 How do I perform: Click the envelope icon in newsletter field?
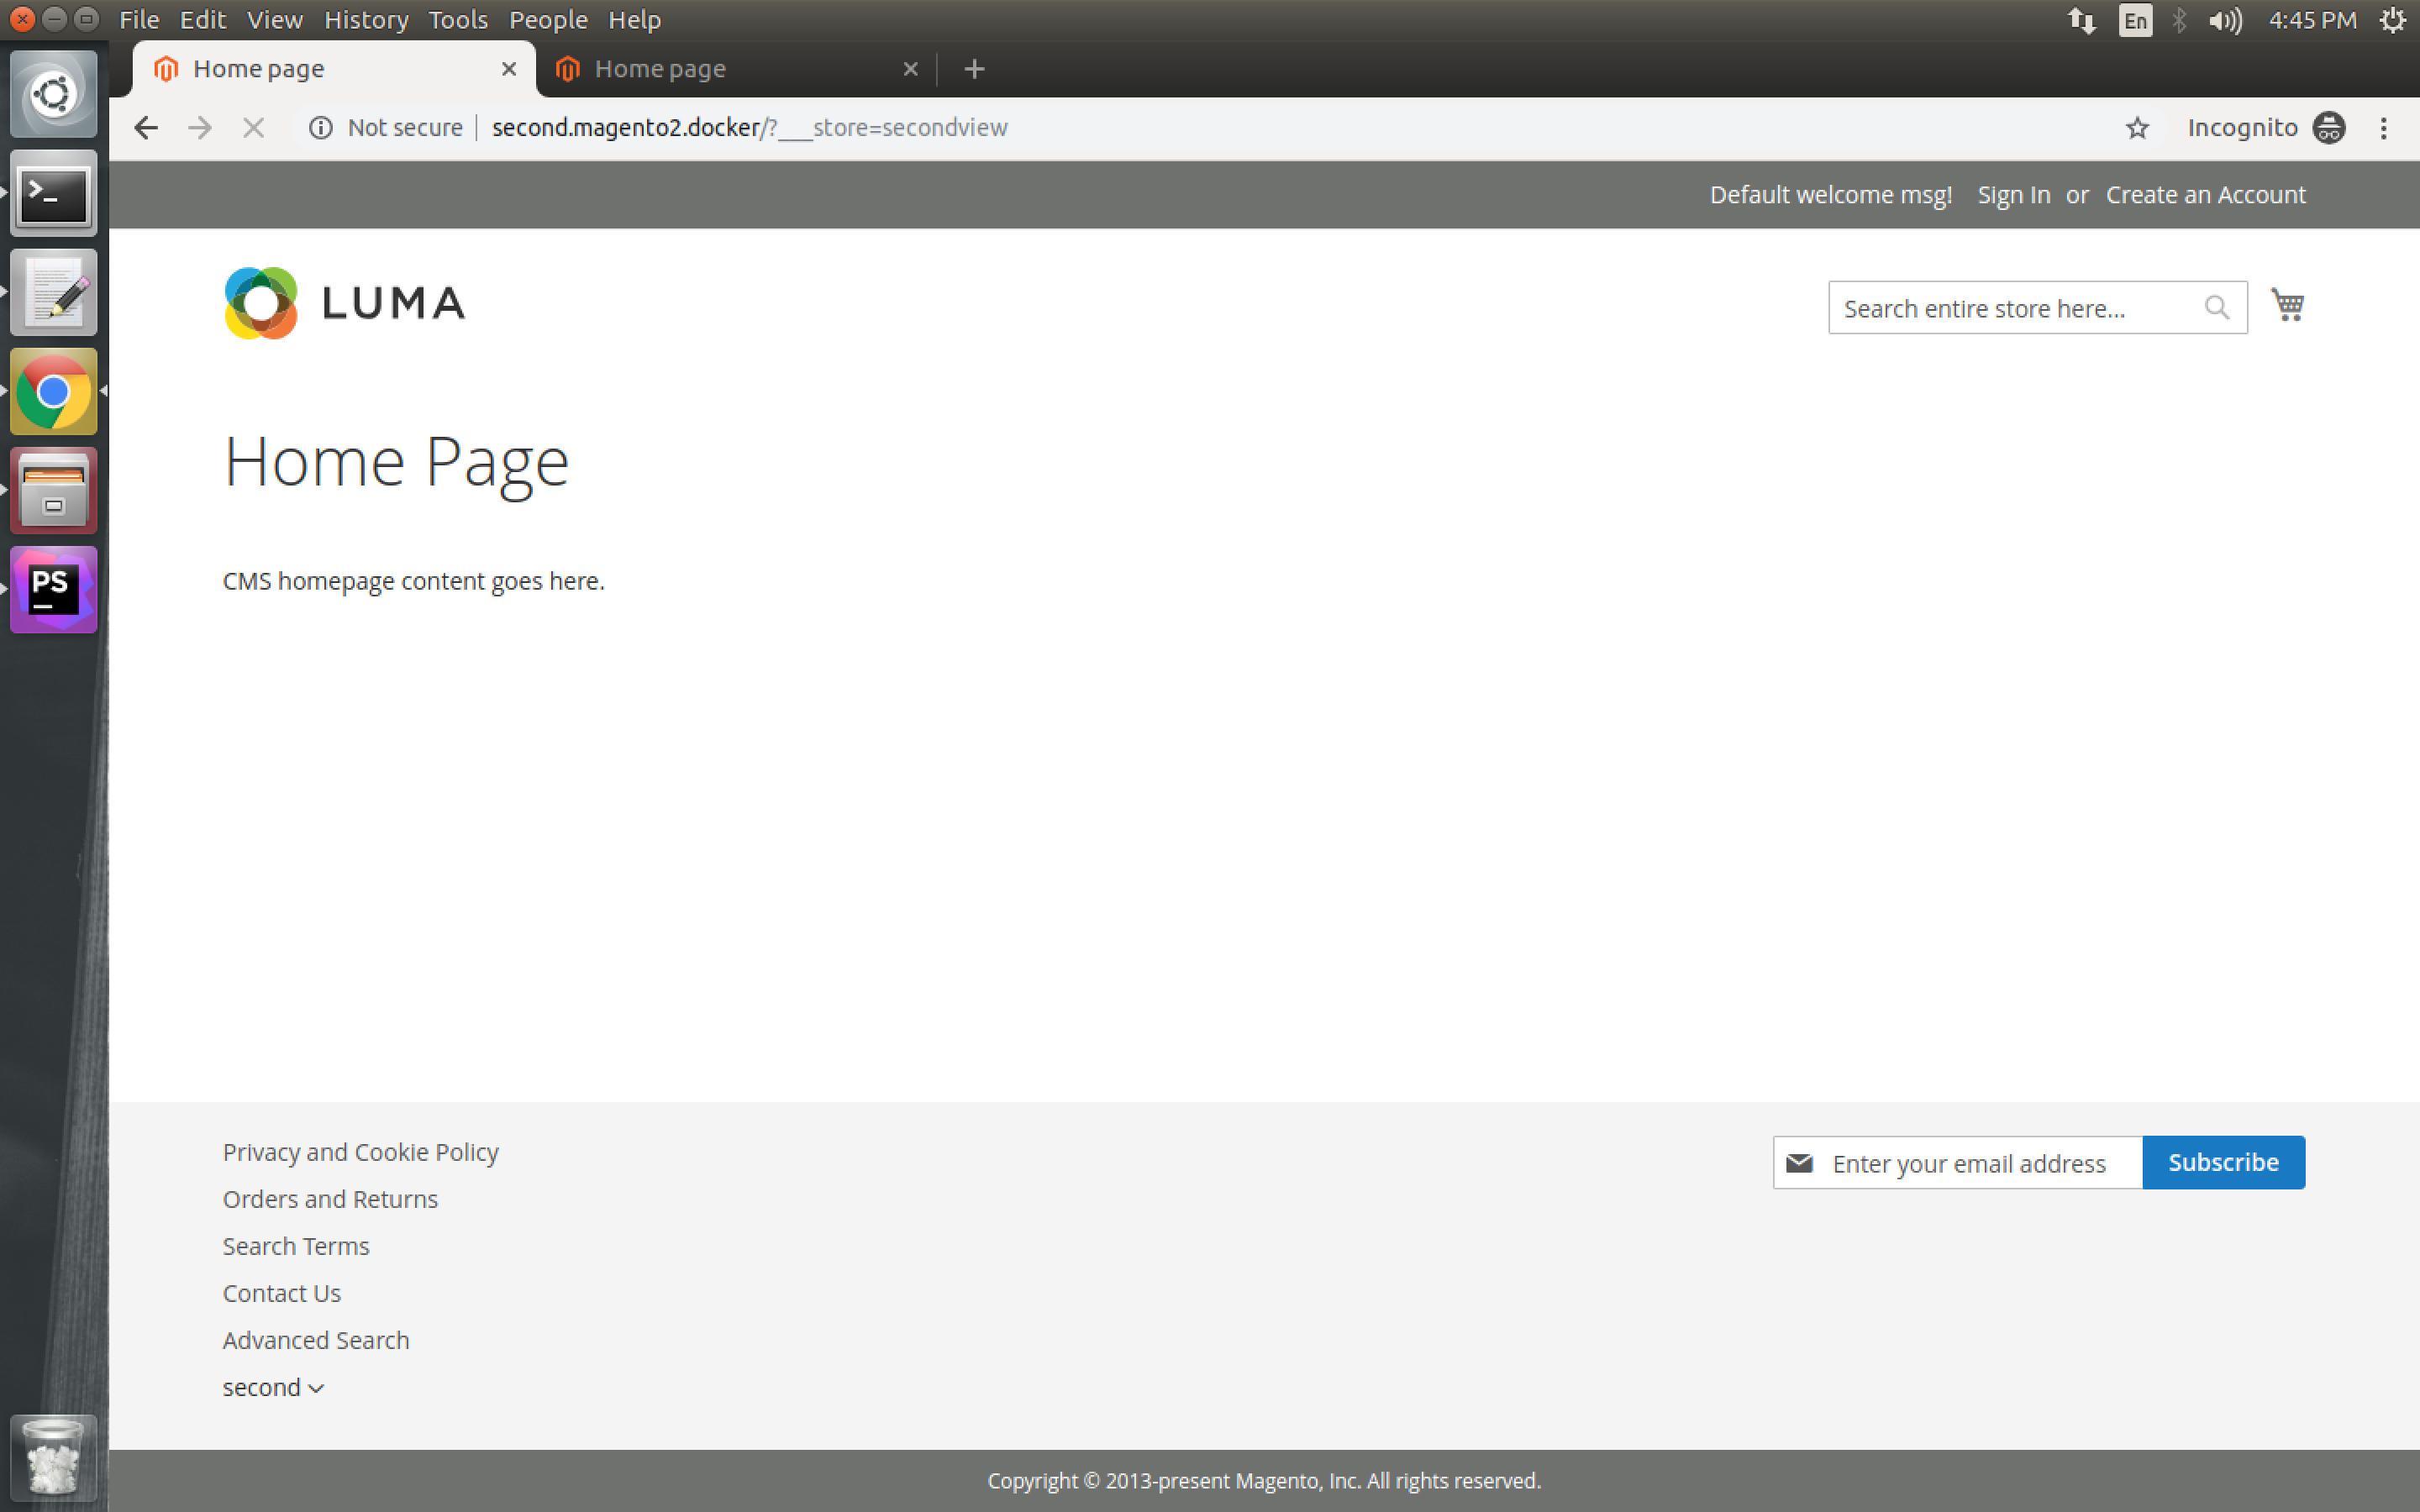(1799, 1163)
